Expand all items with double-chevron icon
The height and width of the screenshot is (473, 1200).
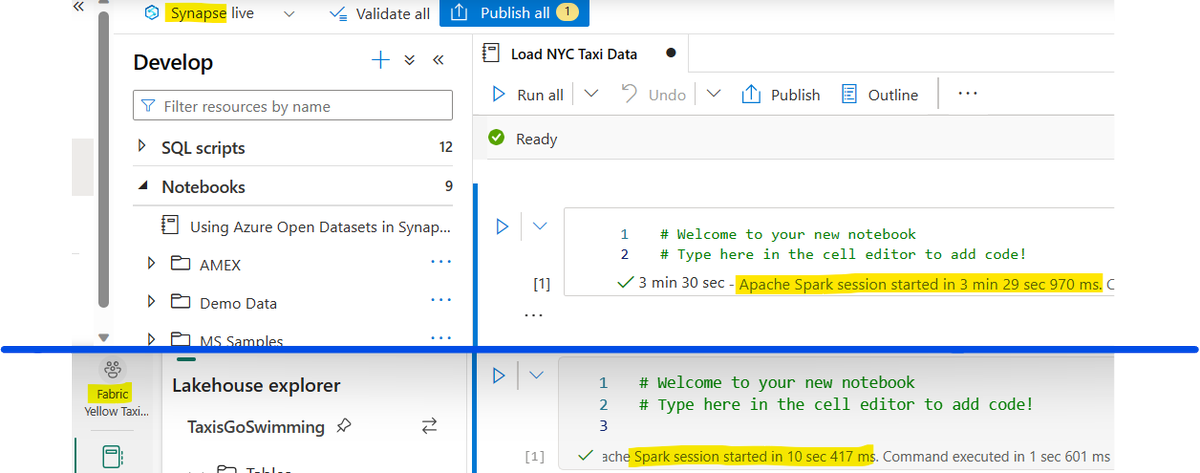(409, 60)
